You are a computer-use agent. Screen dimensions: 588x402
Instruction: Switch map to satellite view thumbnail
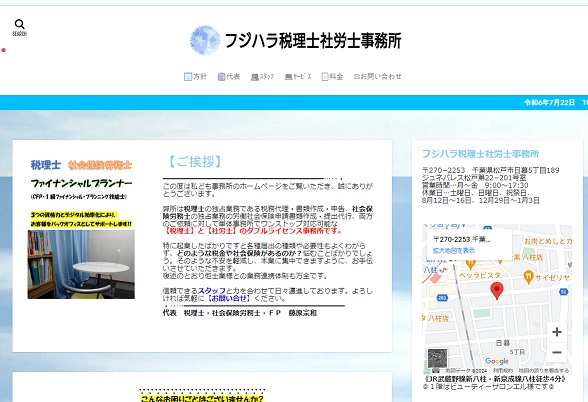pyautogui.click(x=437, y=358)
